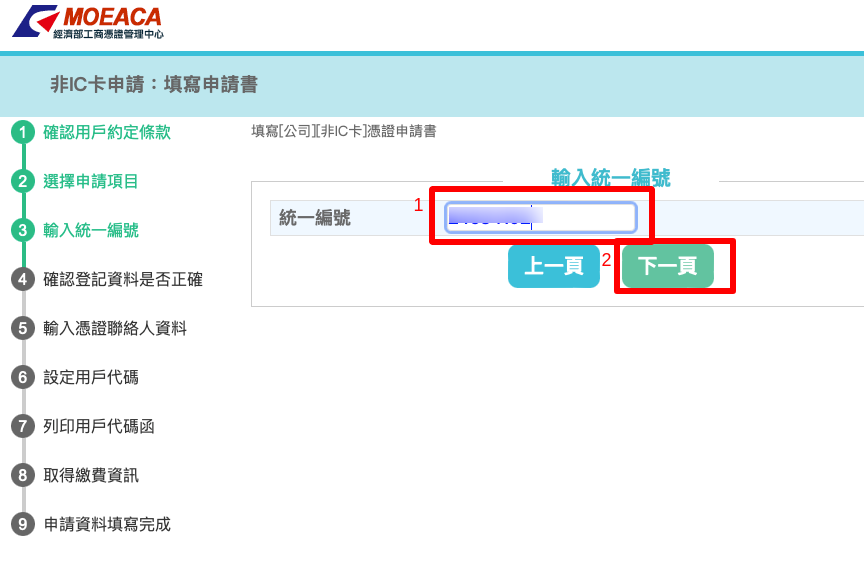Select step 7 number circle

tap(23, 426)
